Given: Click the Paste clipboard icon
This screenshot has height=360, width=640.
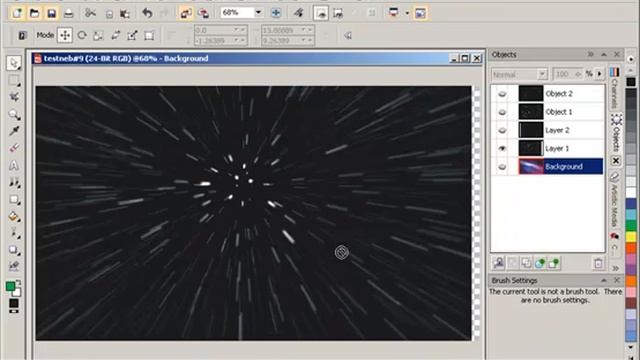Looking at the screenshot, I should [x=125, y=14].
